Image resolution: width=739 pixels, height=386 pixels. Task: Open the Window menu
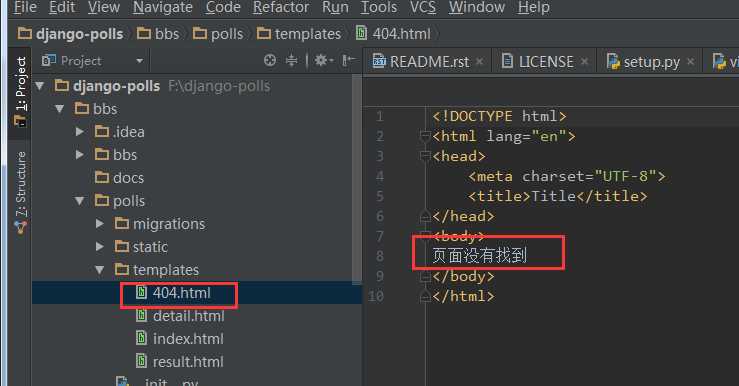tap(476, 8)
